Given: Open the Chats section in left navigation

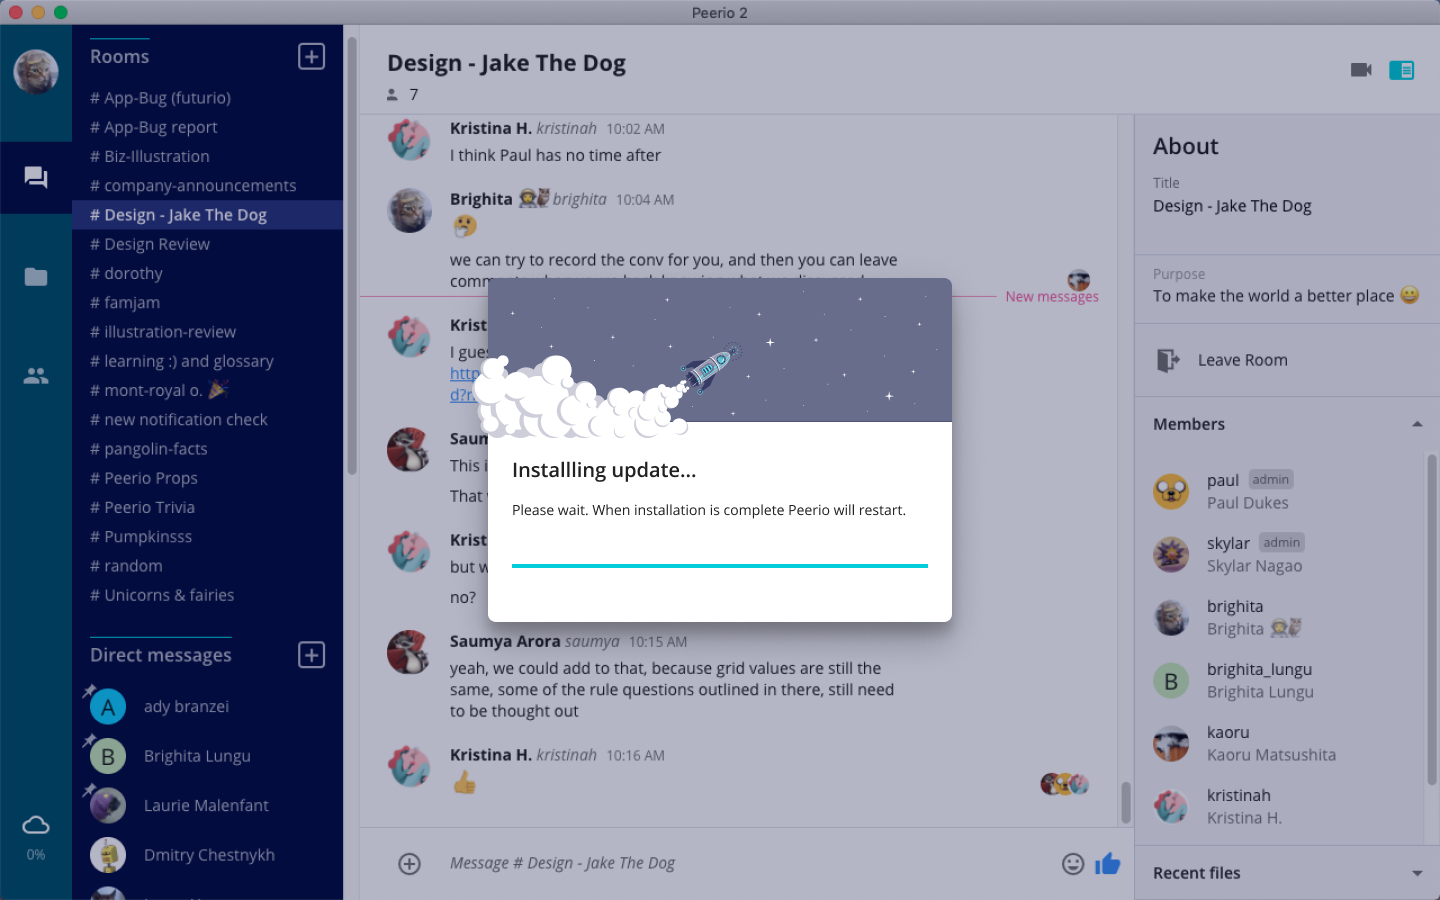Looking at the screenshot, I should coord(36,178).
